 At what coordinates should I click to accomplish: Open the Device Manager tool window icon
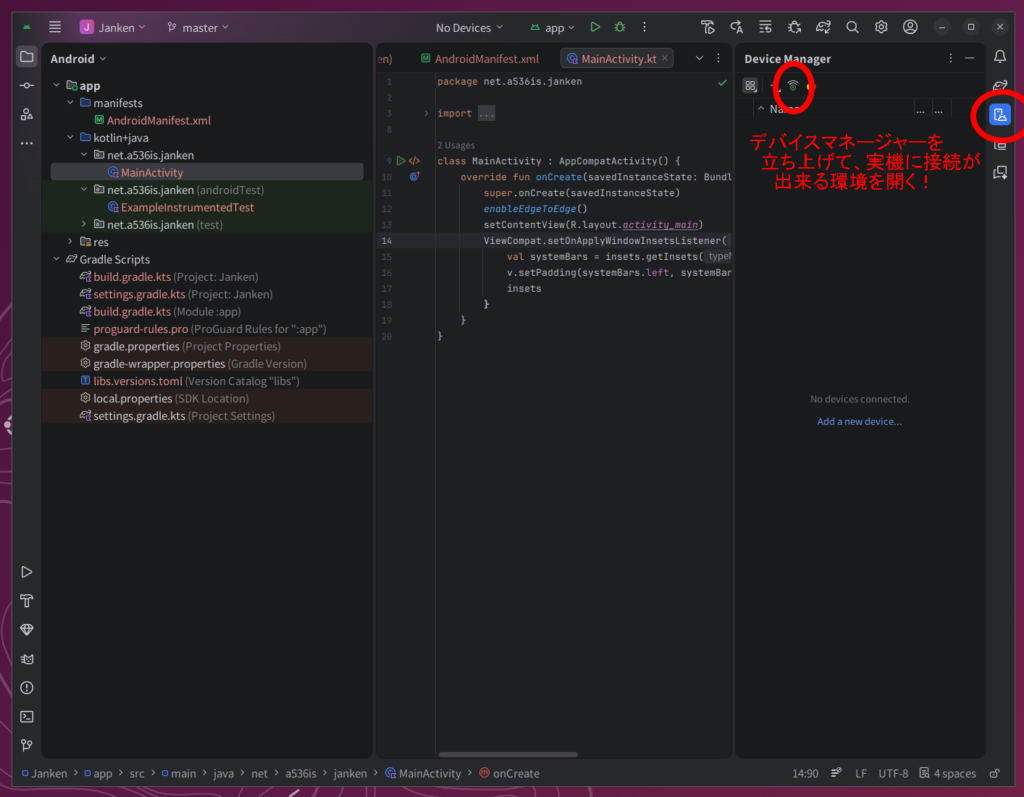point(999,114)
